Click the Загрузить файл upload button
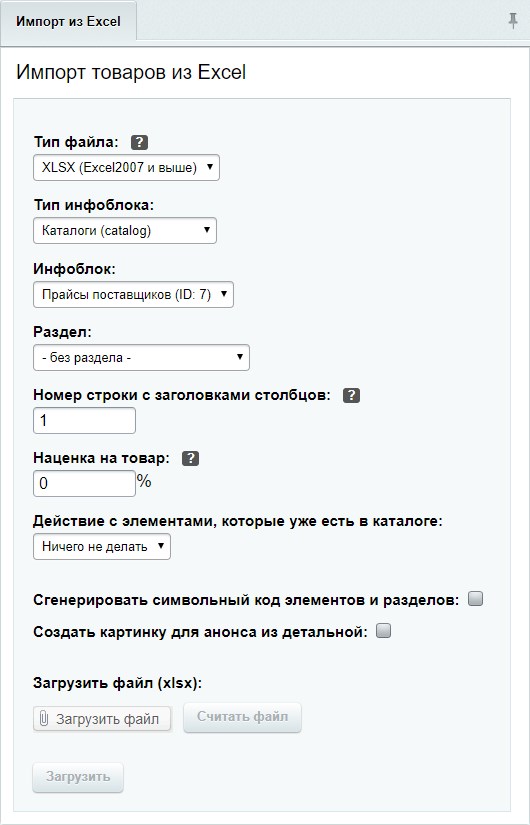 click(103, 719)
